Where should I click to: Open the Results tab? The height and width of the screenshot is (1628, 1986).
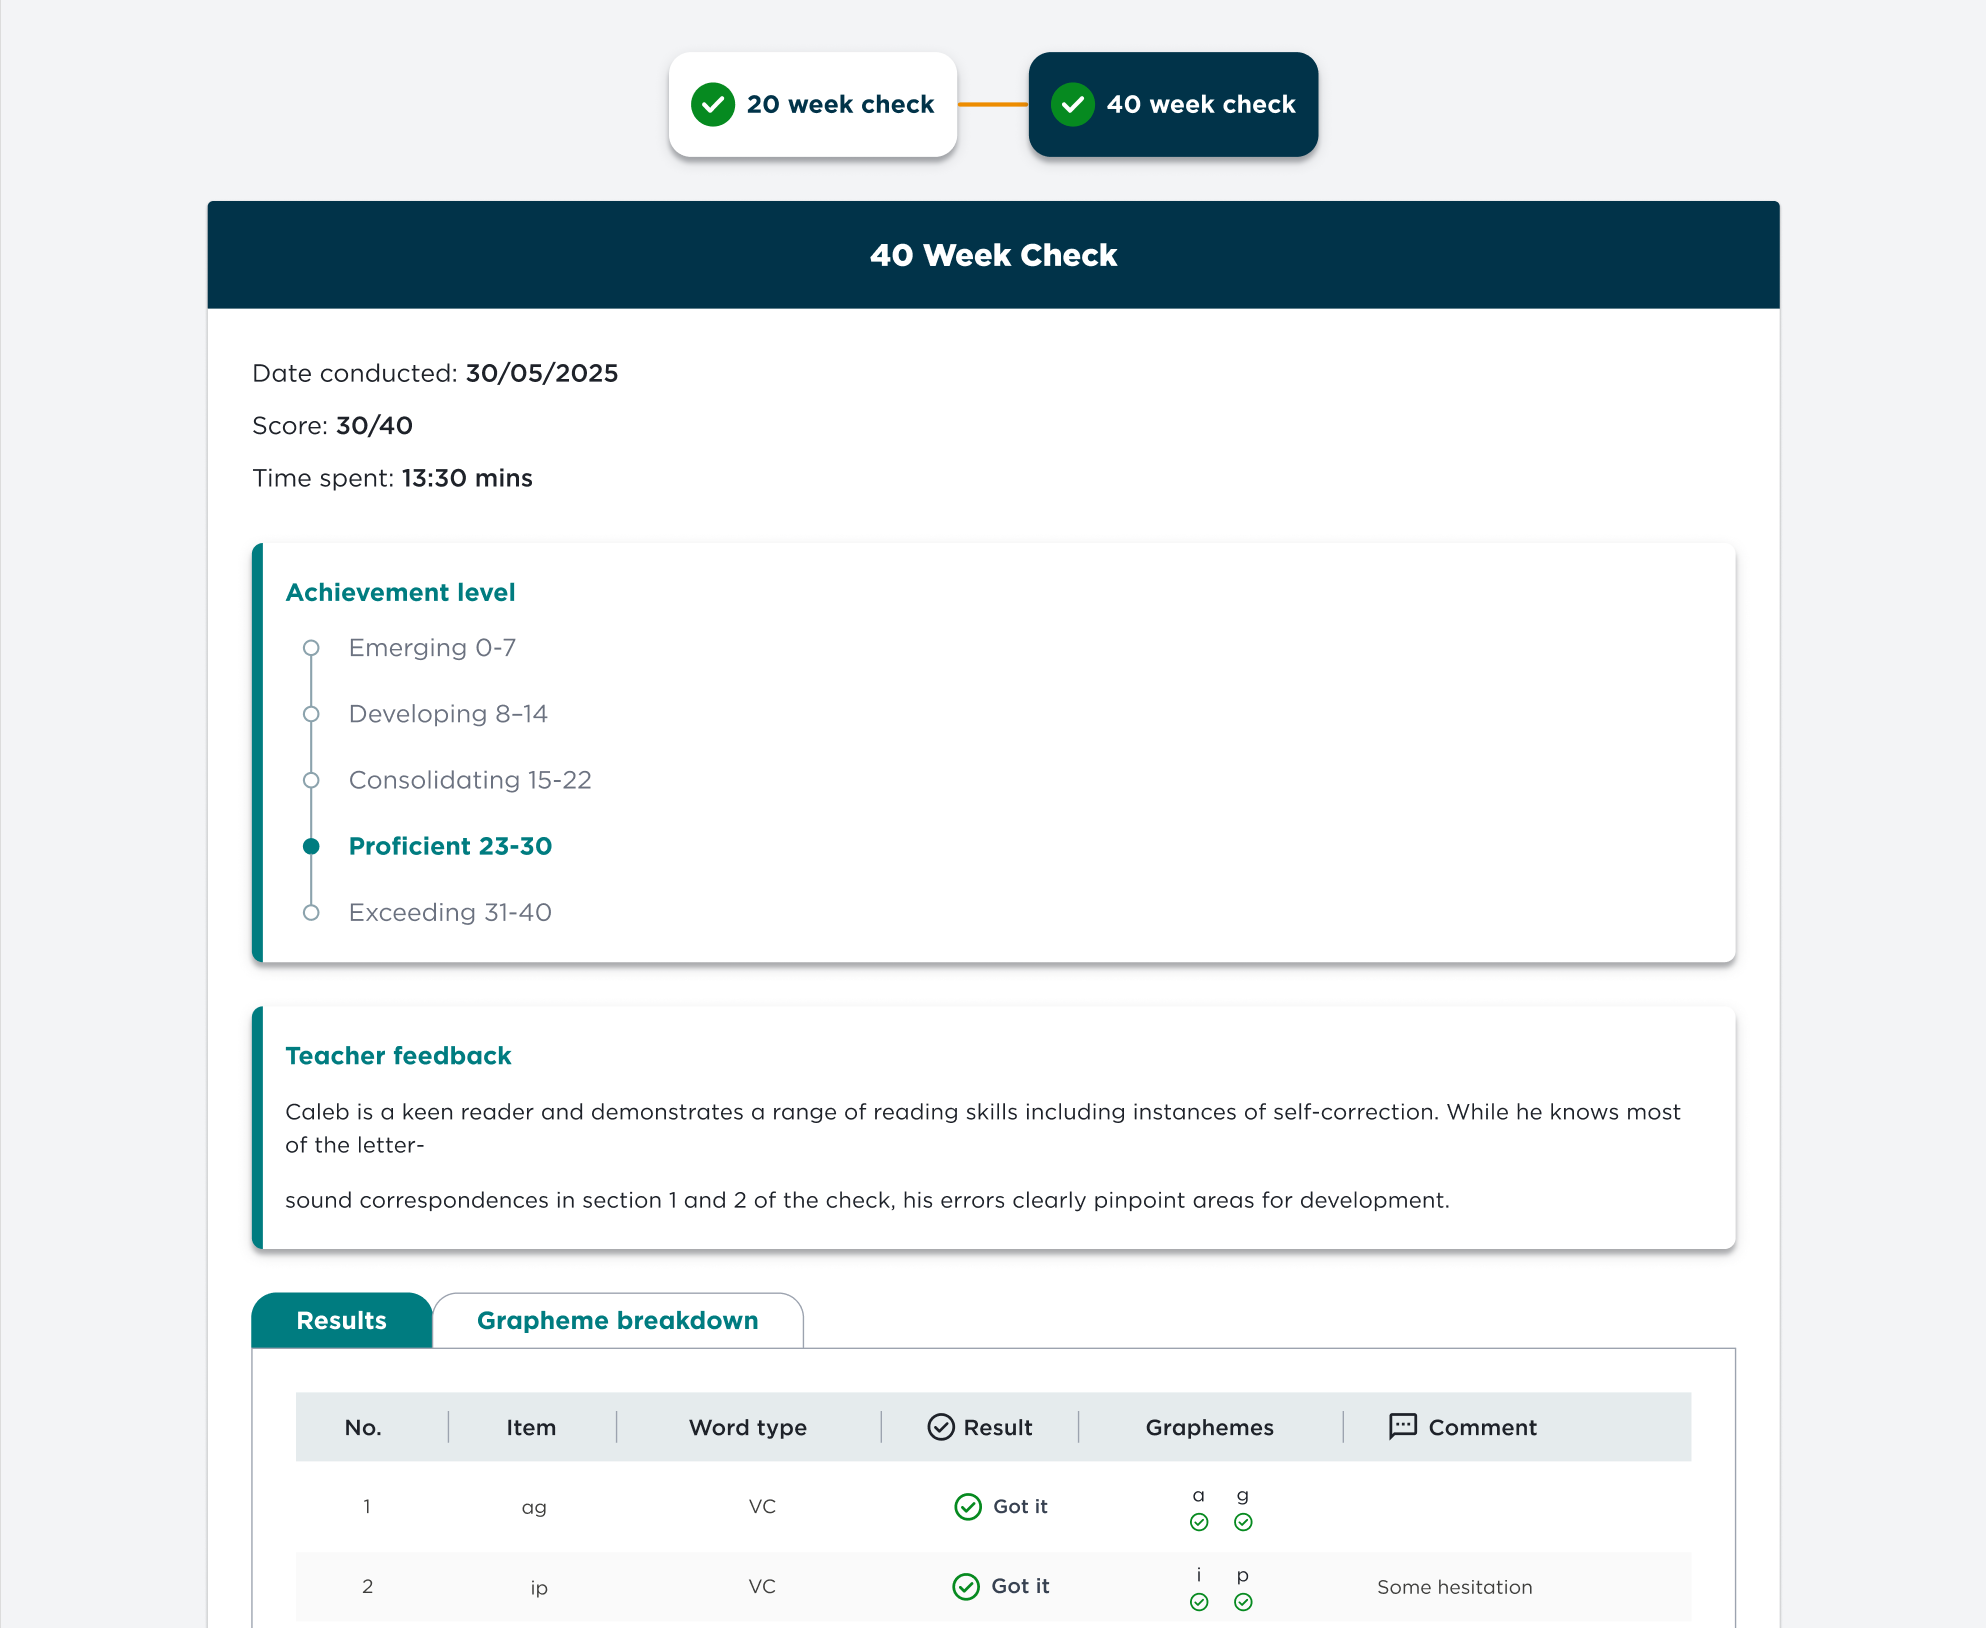click(x=341, y=1320)
